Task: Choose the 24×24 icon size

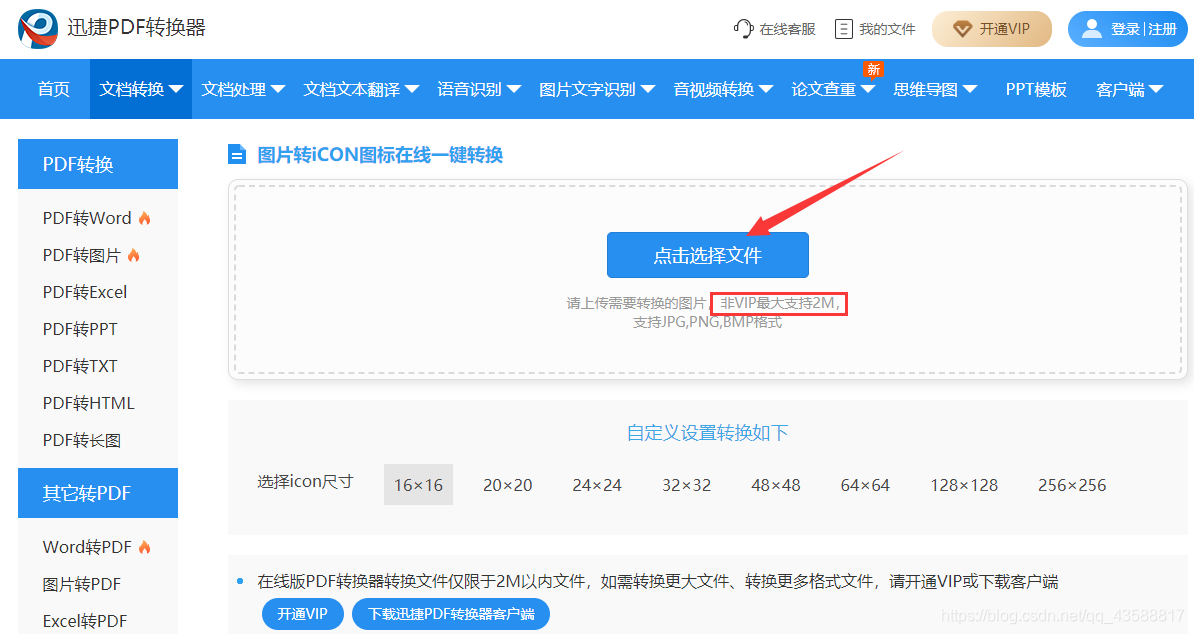Action: (597, 485)
